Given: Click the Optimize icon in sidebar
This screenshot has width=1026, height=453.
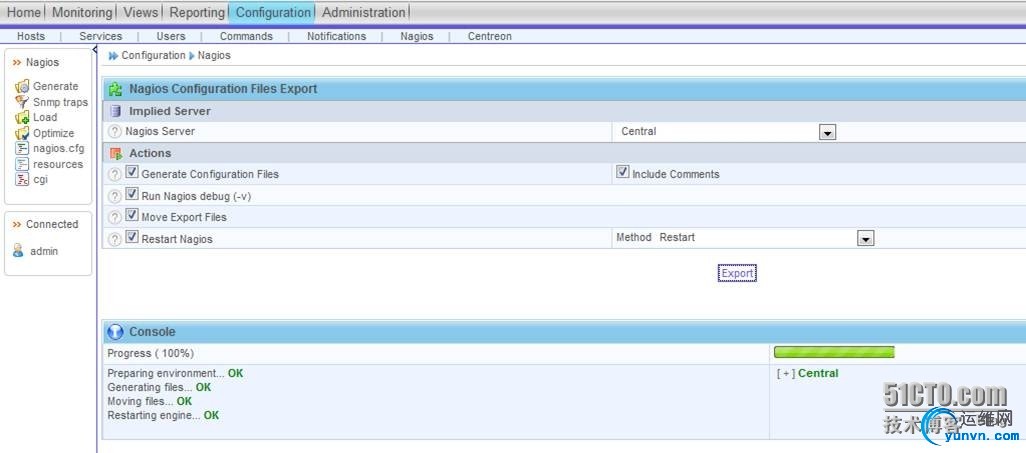Looking at the screenshot, I should point(22,133).
